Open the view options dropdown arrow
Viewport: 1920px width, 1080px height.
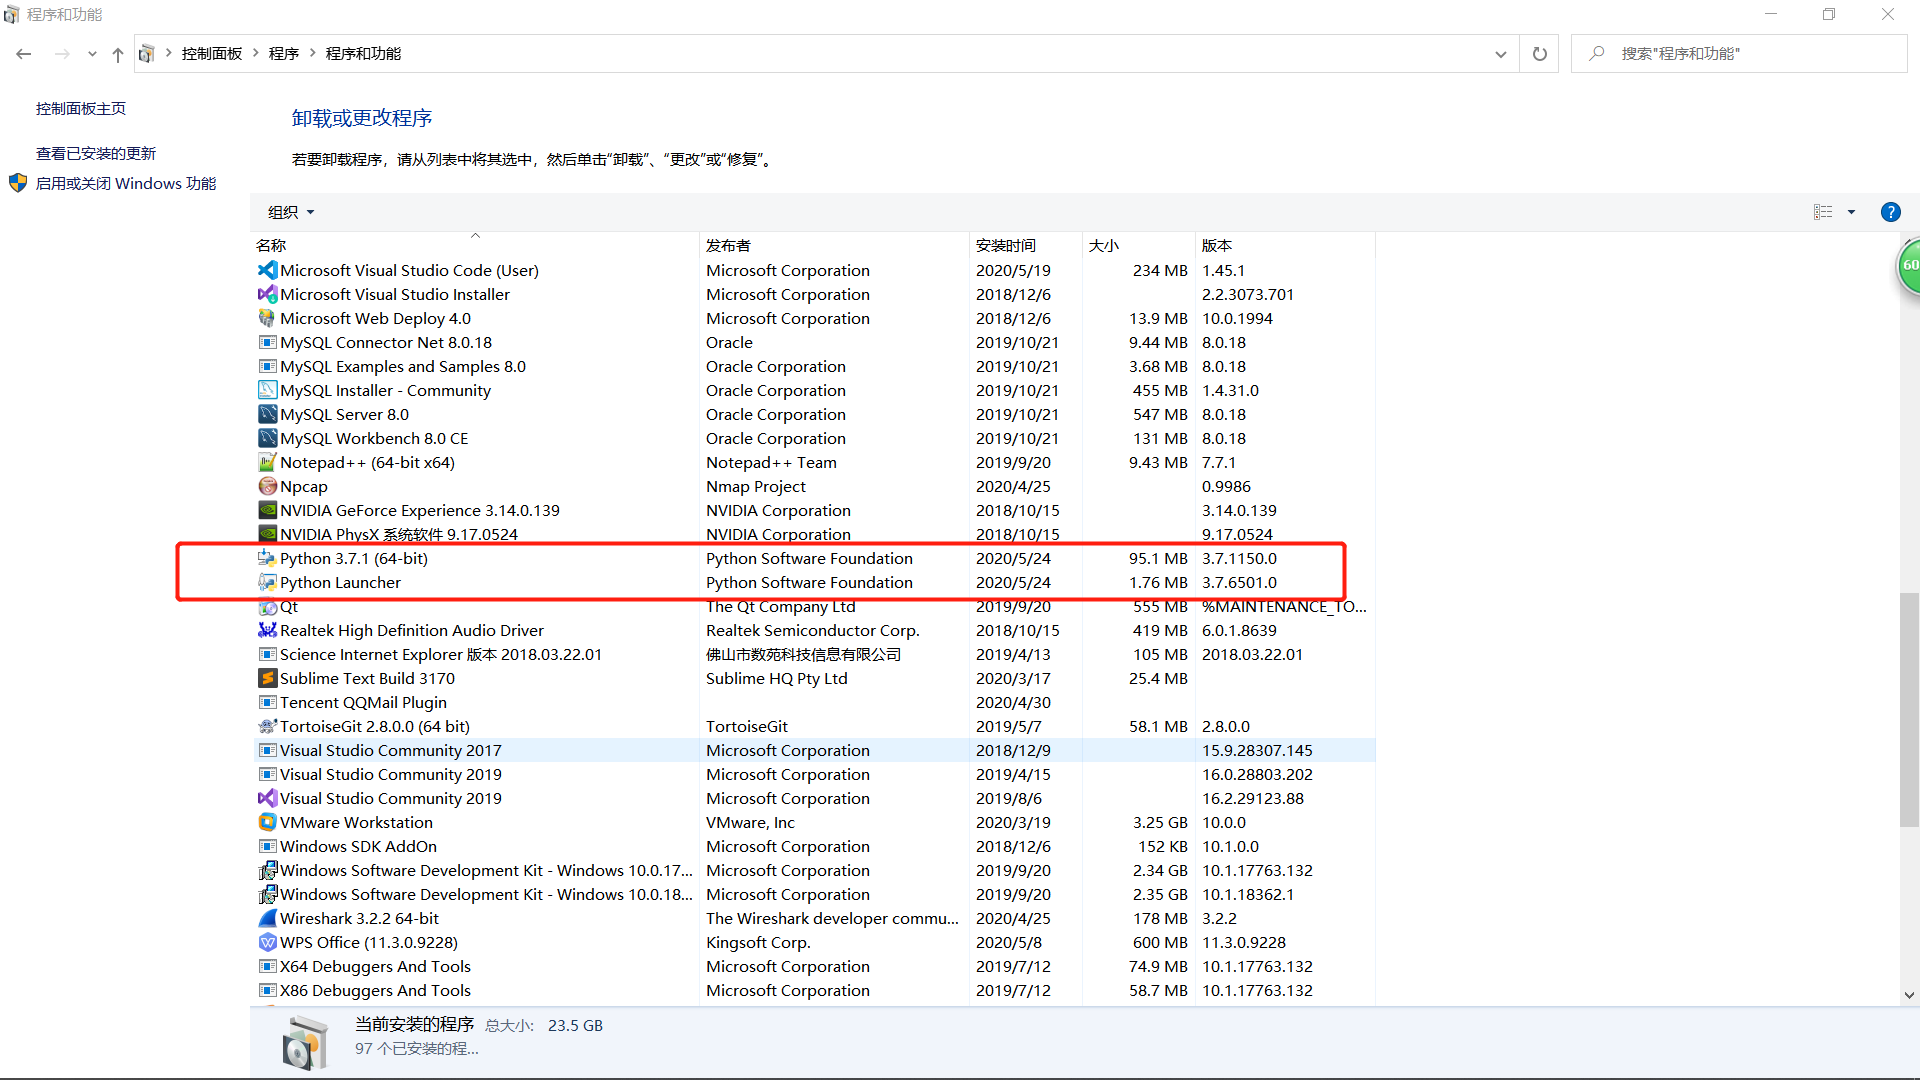coord(1851,212)
